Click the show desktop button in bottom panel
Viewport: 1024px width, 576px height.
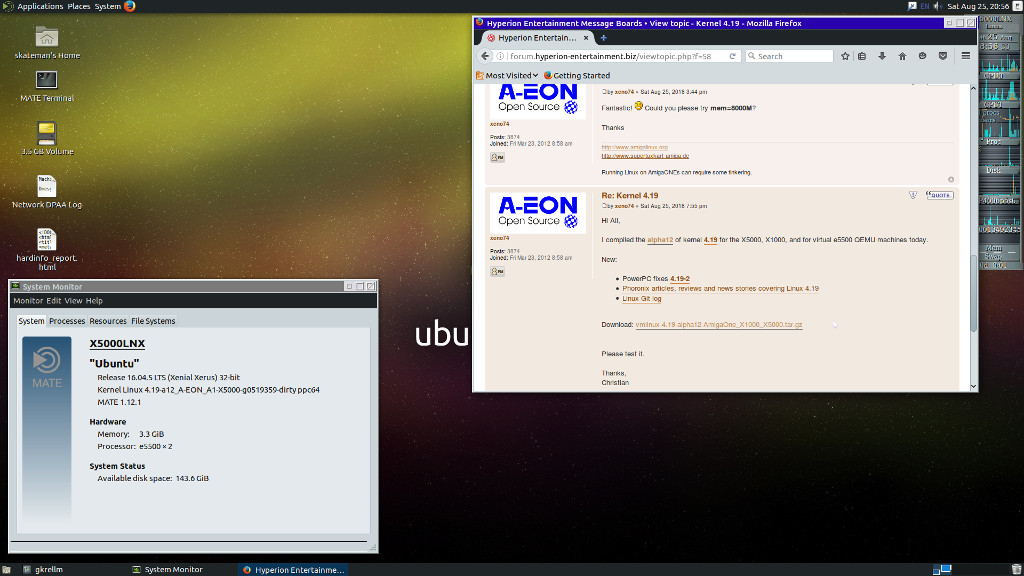[7, 569]
